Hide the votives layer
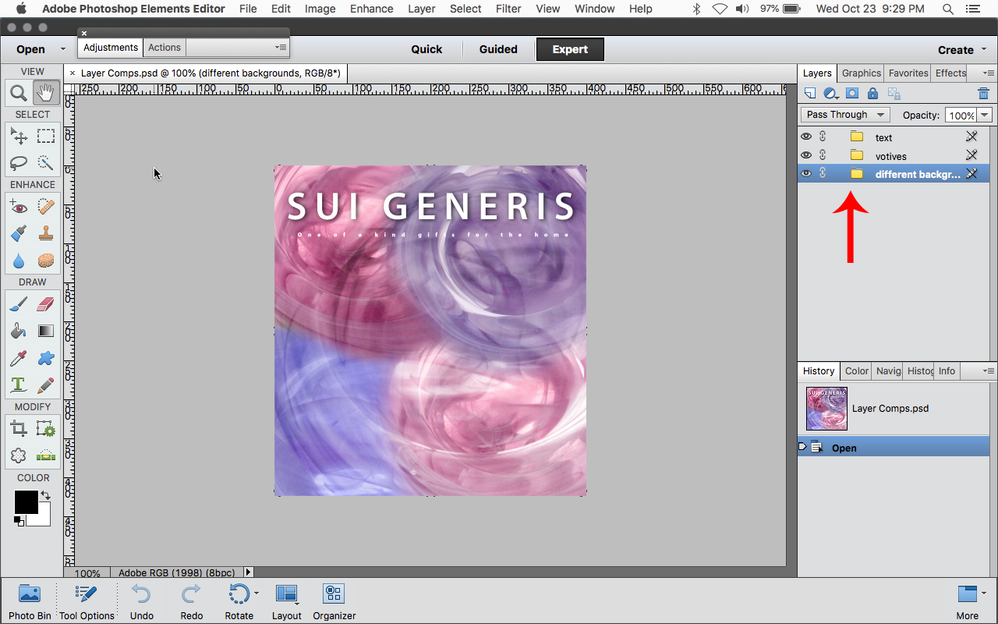The height and width of the screenshot is (624, 998). tap(806, 155)
